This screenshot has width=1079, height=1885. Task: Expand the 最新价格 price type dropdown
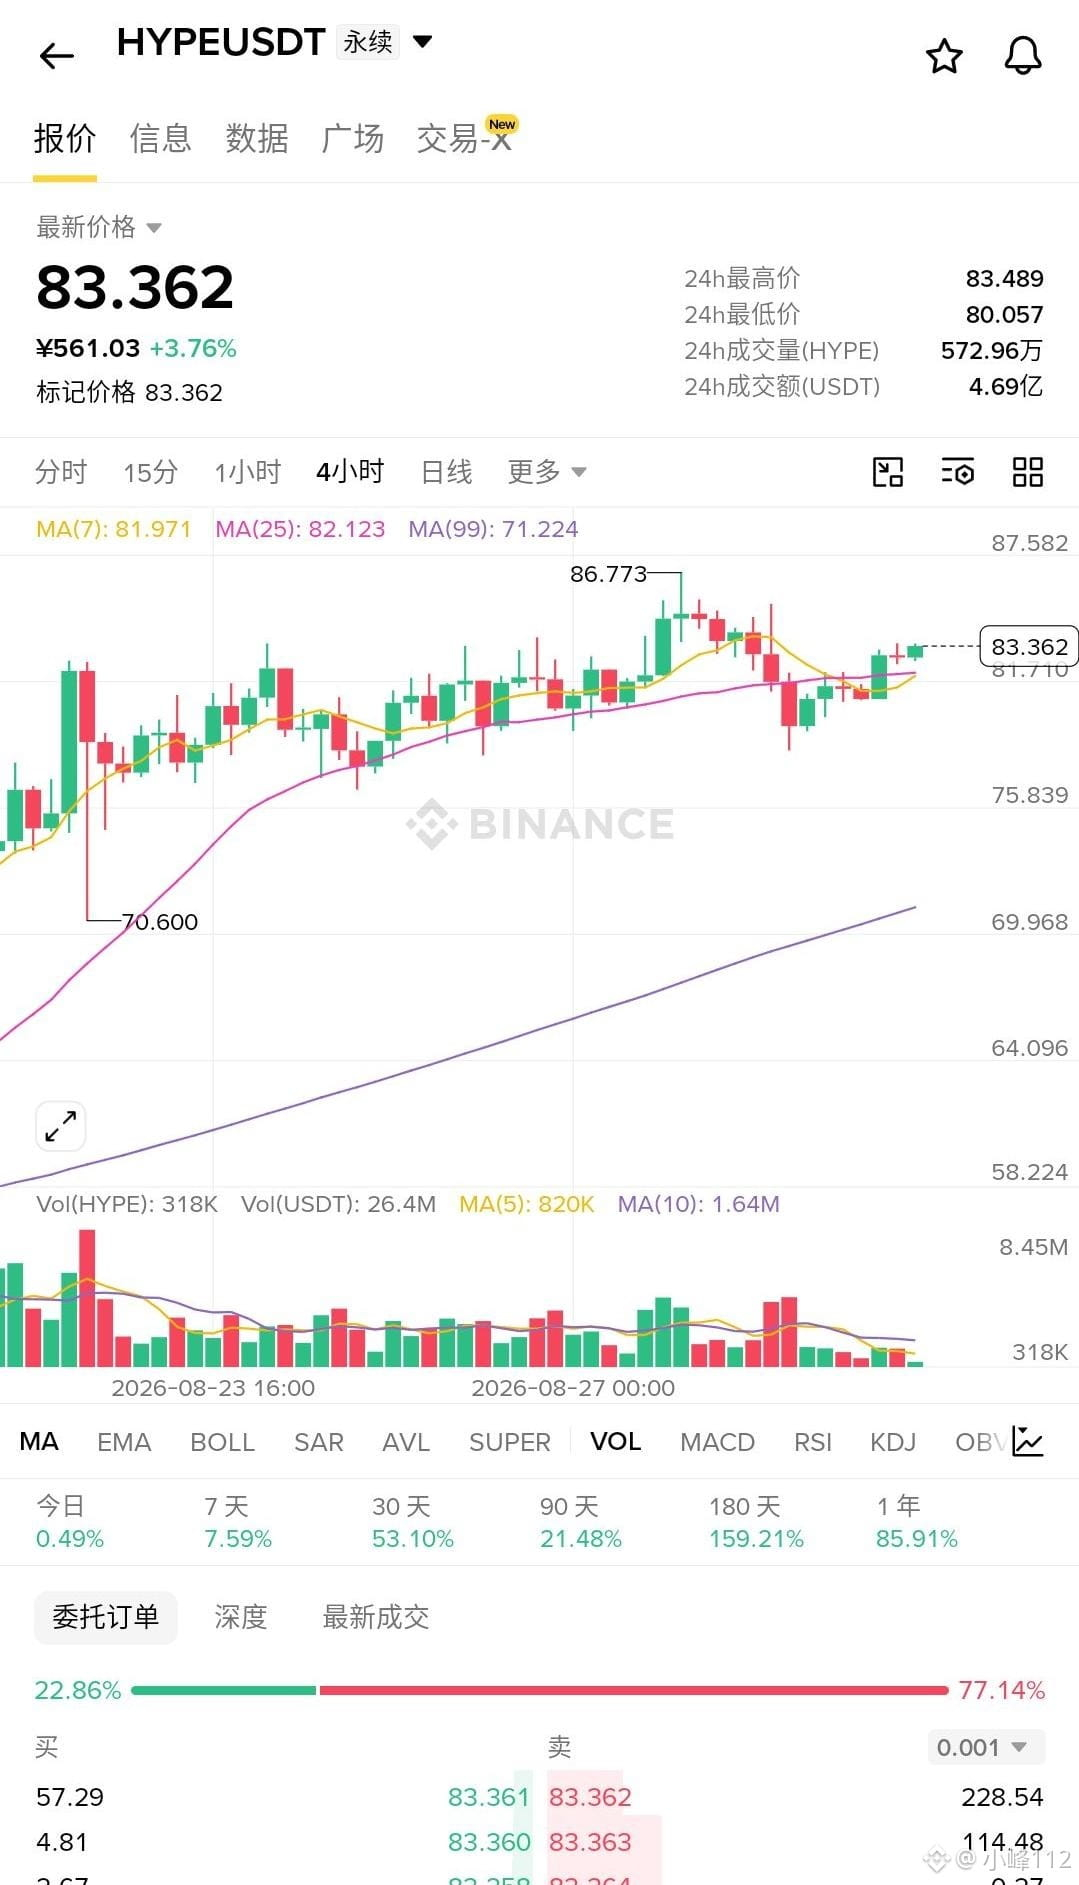click(154, 228)
